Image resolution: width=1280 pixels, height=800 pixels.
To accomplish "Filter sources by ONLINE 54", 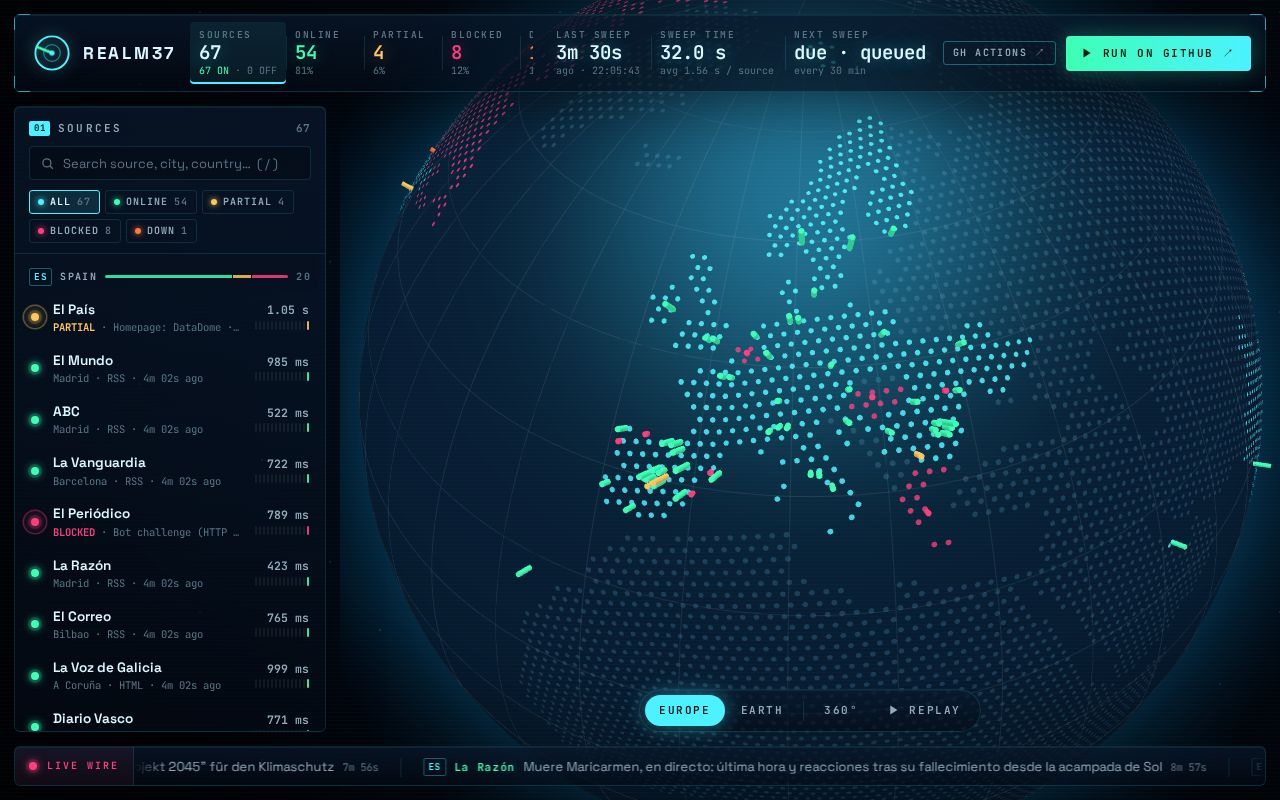I will tap(150, 202).
